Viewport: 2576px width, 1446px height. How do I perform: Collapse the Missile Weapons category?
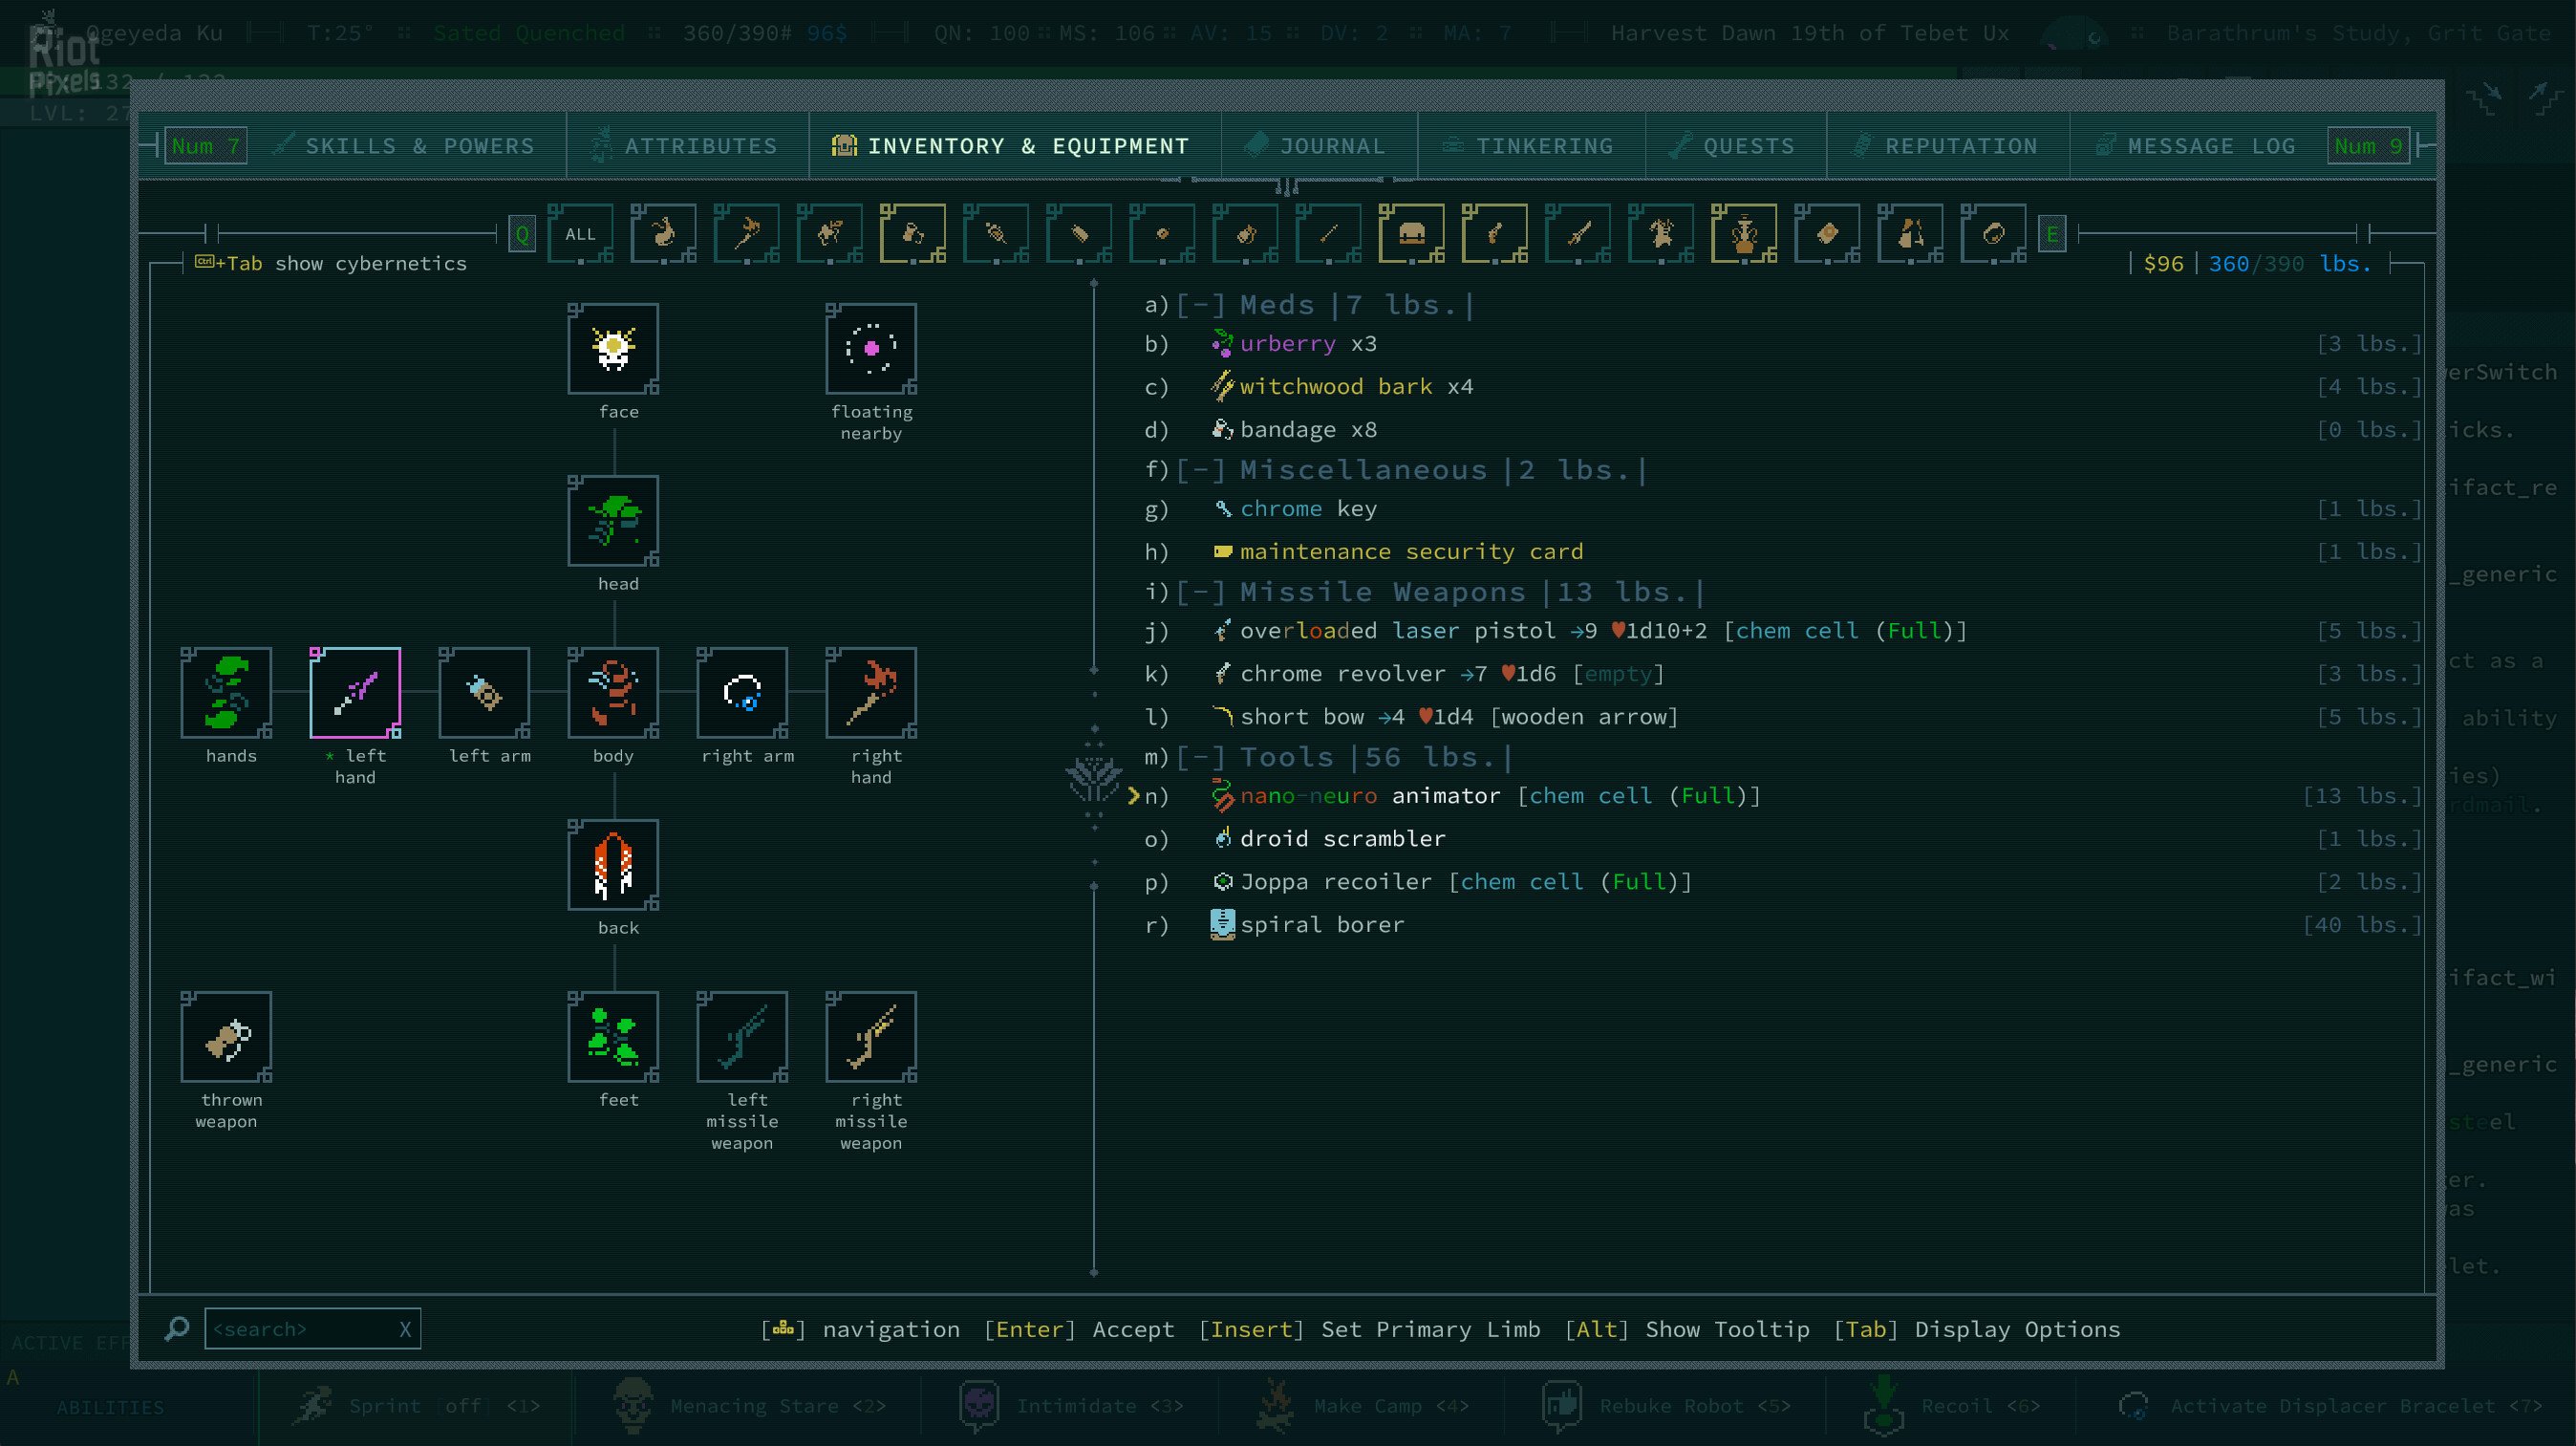(x=1201, y=591)
